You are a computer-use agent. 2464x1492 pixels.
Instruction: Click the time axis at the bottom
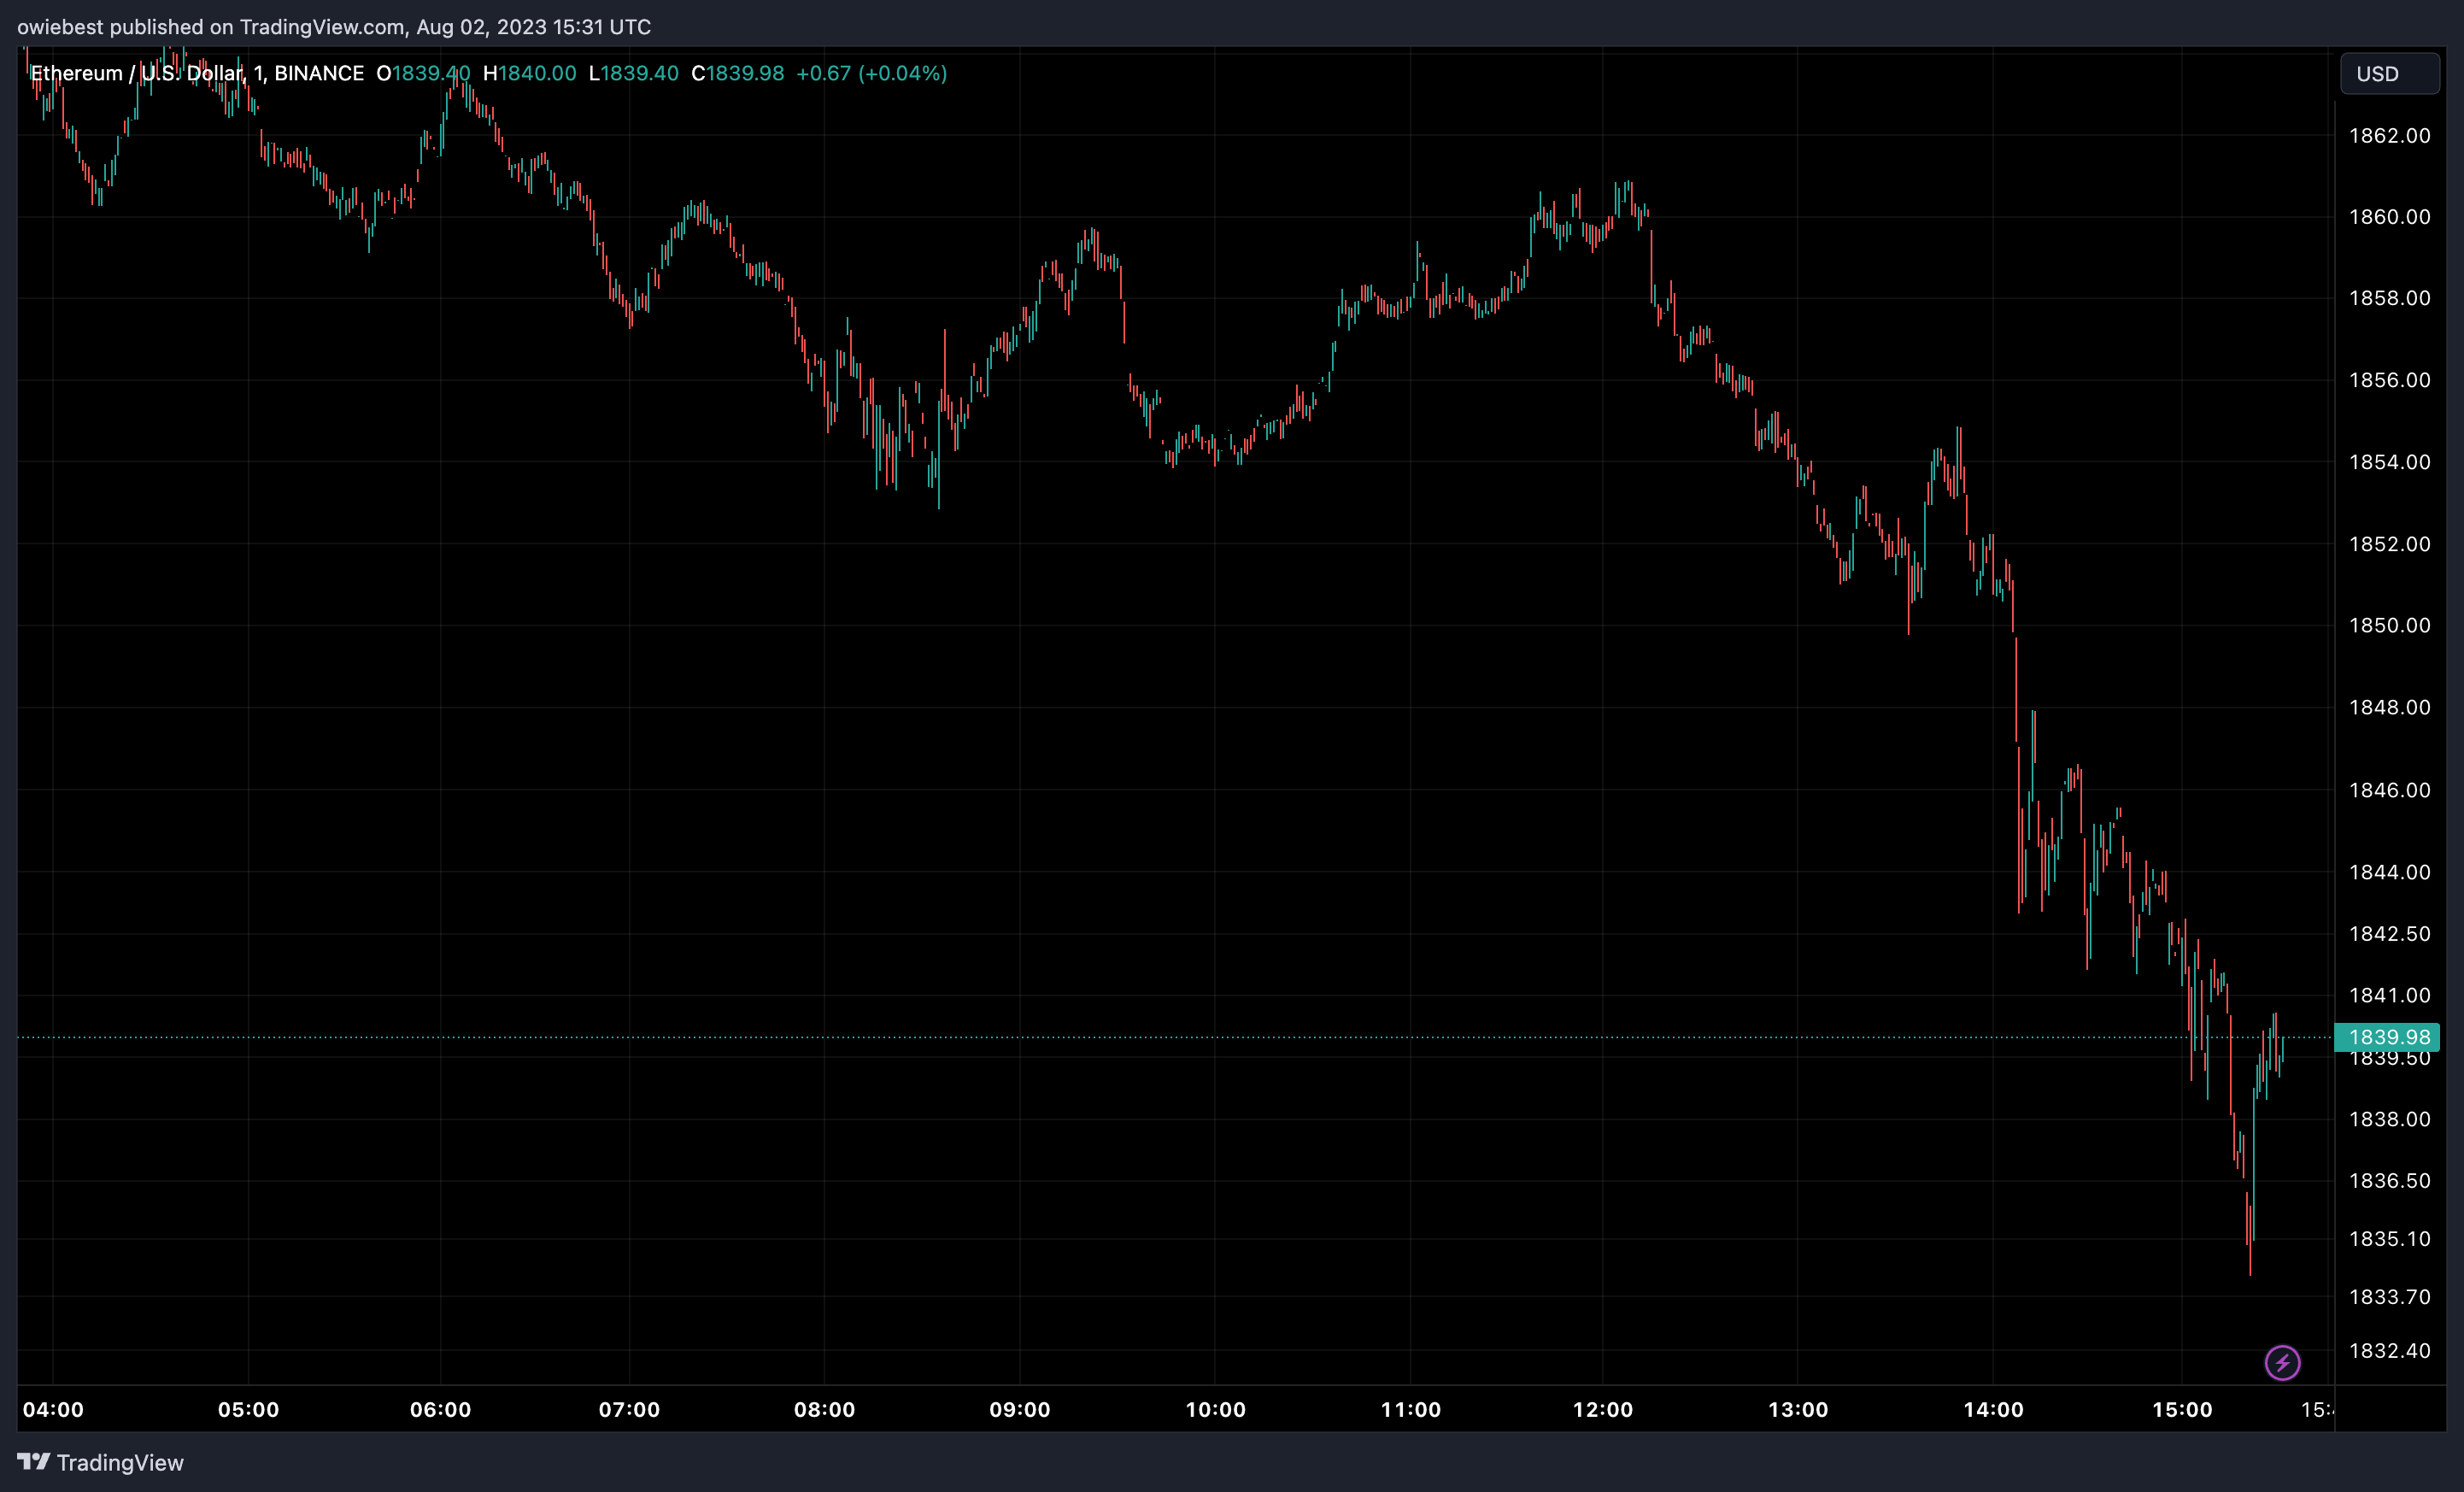click(x=1200, y=1410)
